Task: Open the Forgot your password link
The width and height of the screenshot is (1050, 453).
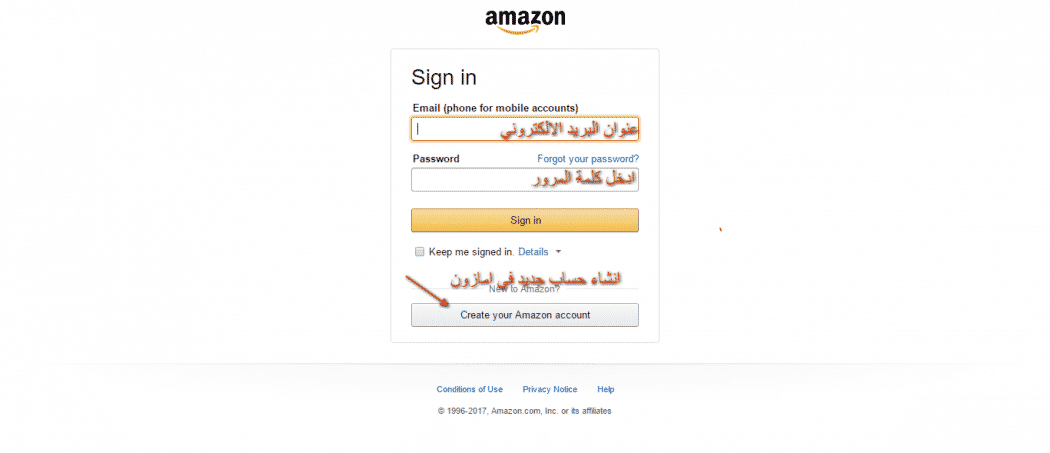Action: click(588, 159)
